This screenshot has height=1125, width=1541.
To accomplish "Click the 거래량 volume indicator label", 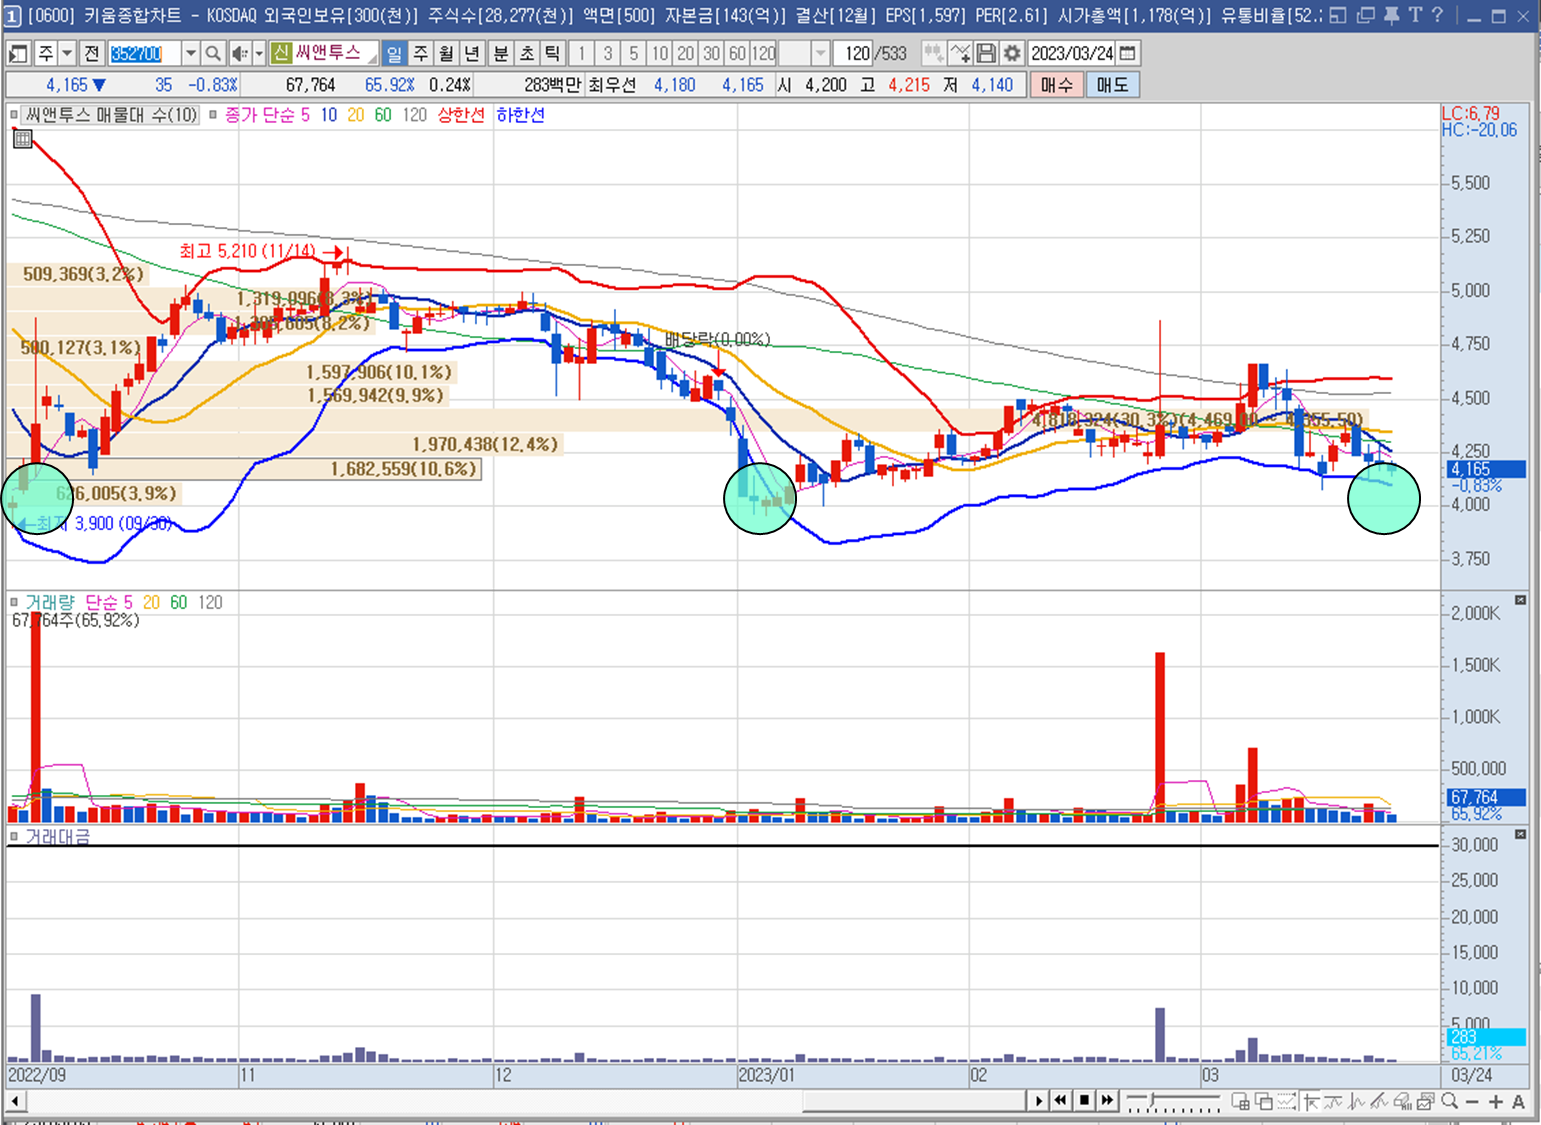I will pyautogui.click(x=50, y=603).
